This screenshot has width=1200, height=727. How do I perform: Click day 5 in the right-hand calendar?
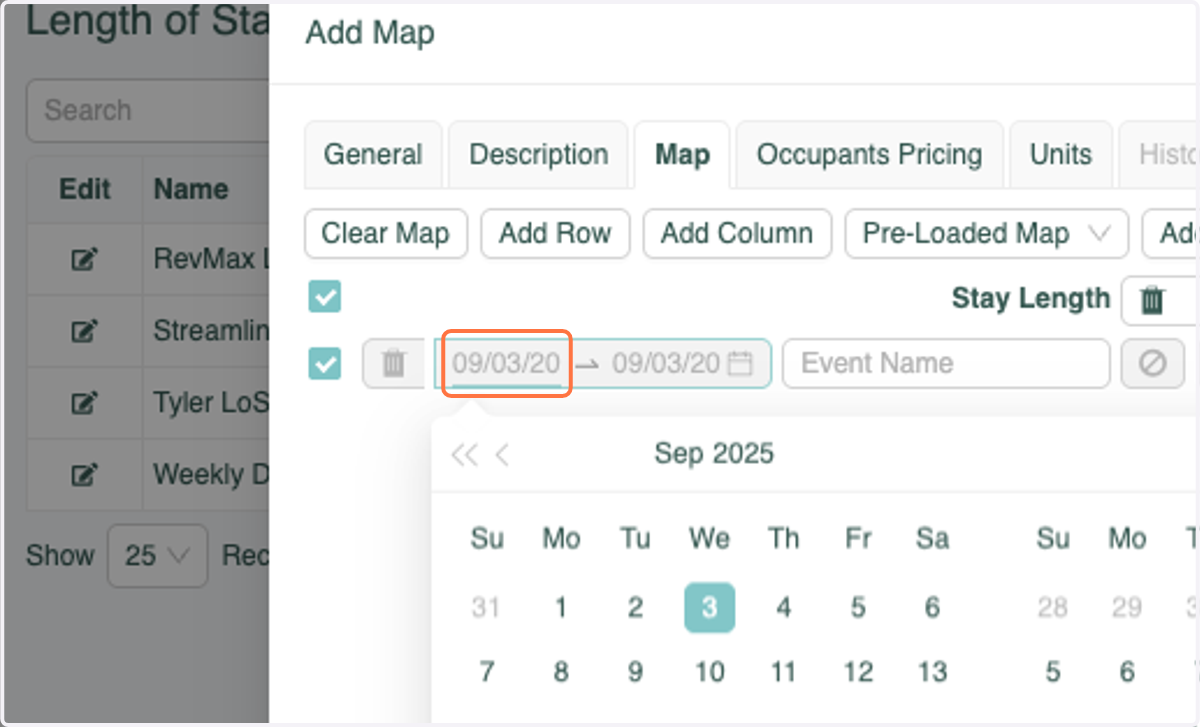pos(1053,671)
